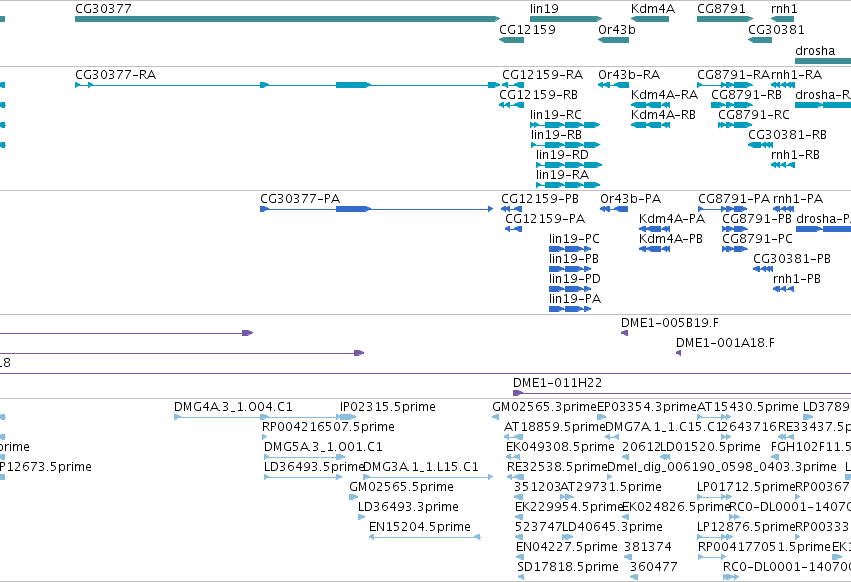
Task: Select protein lin19-PC
Action: 570,249
